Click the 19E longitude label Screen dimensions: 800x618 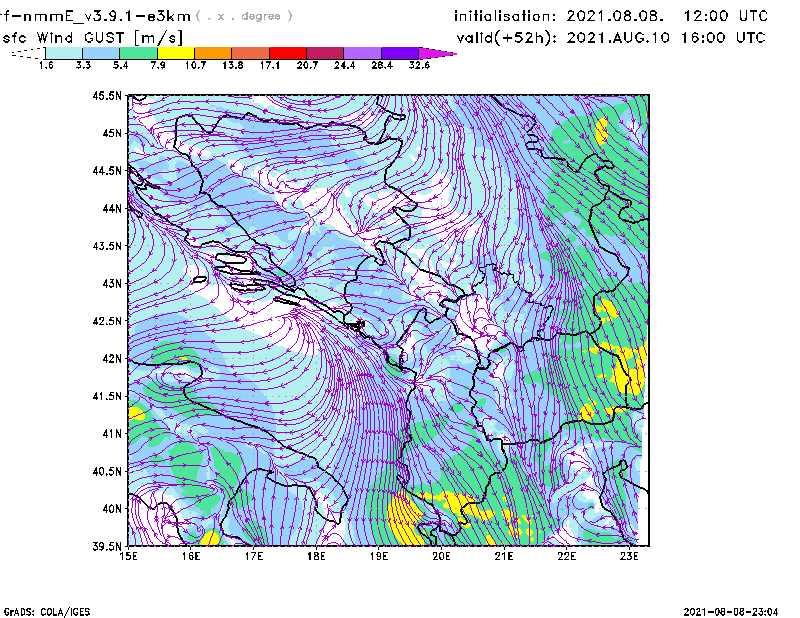point(379,556)
